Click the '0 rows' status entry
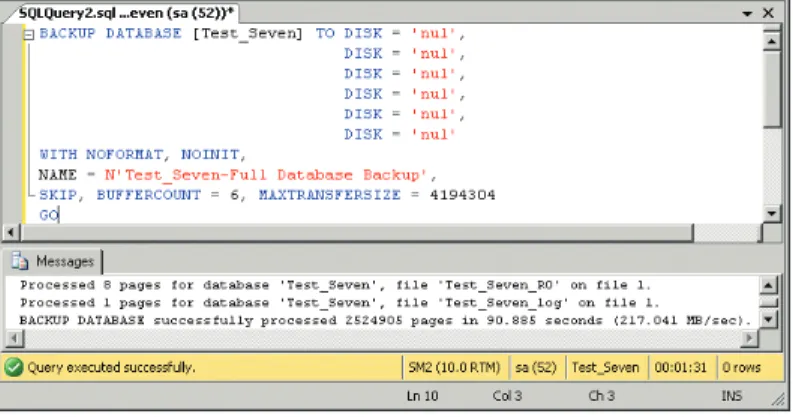 tap(741, 367)
